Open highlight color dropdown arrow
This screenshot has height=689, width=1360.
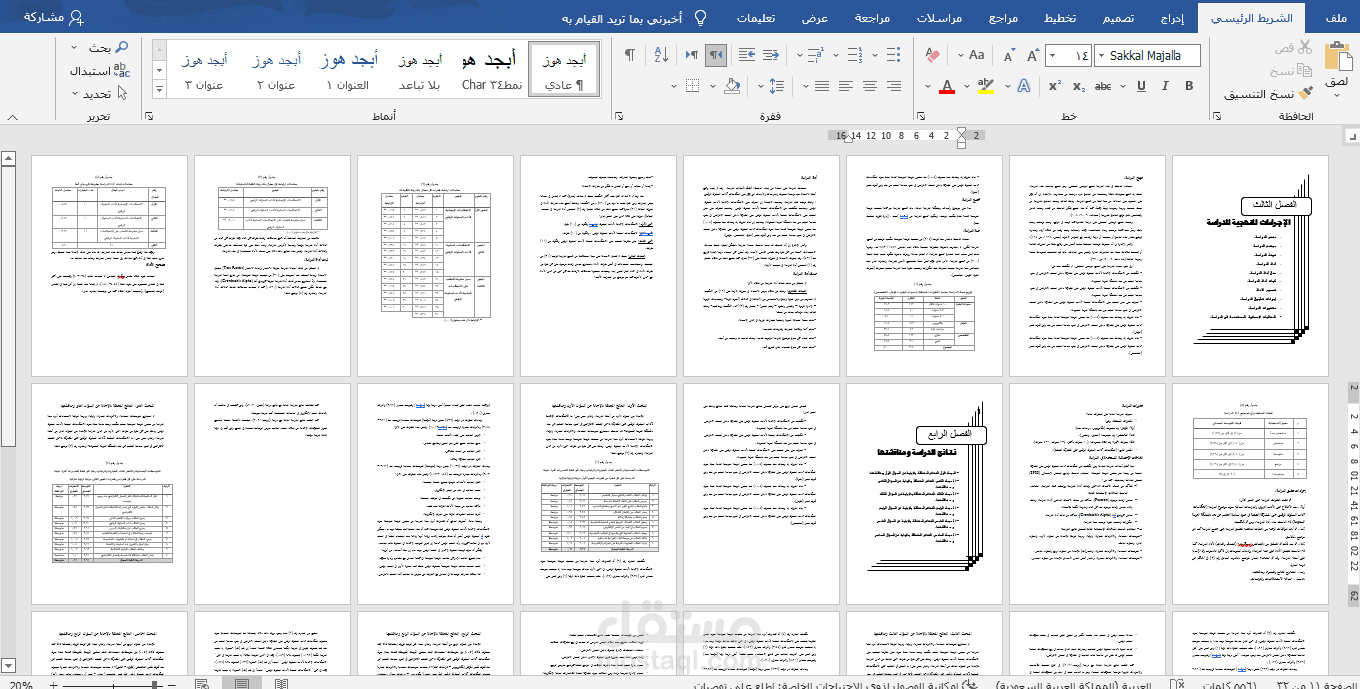click(x=967, y=86)
